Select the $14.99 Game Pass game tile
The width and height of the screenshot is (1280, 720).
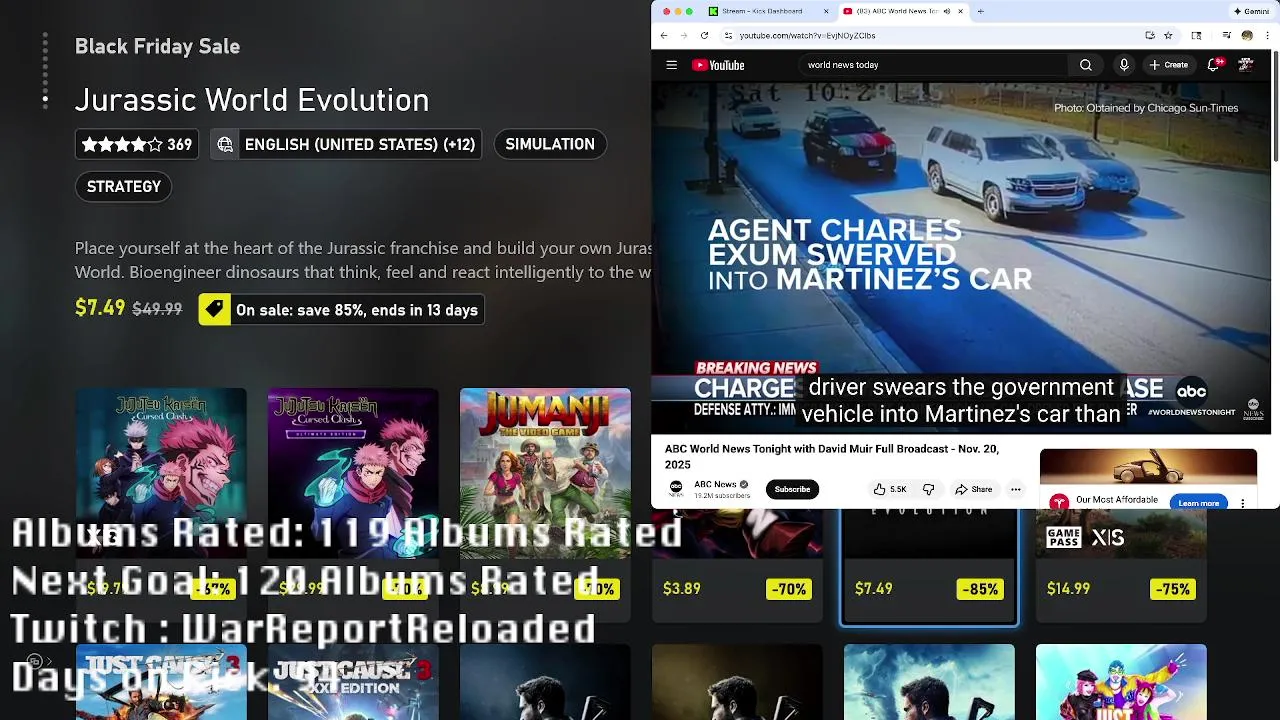(x=1121, y=566)
